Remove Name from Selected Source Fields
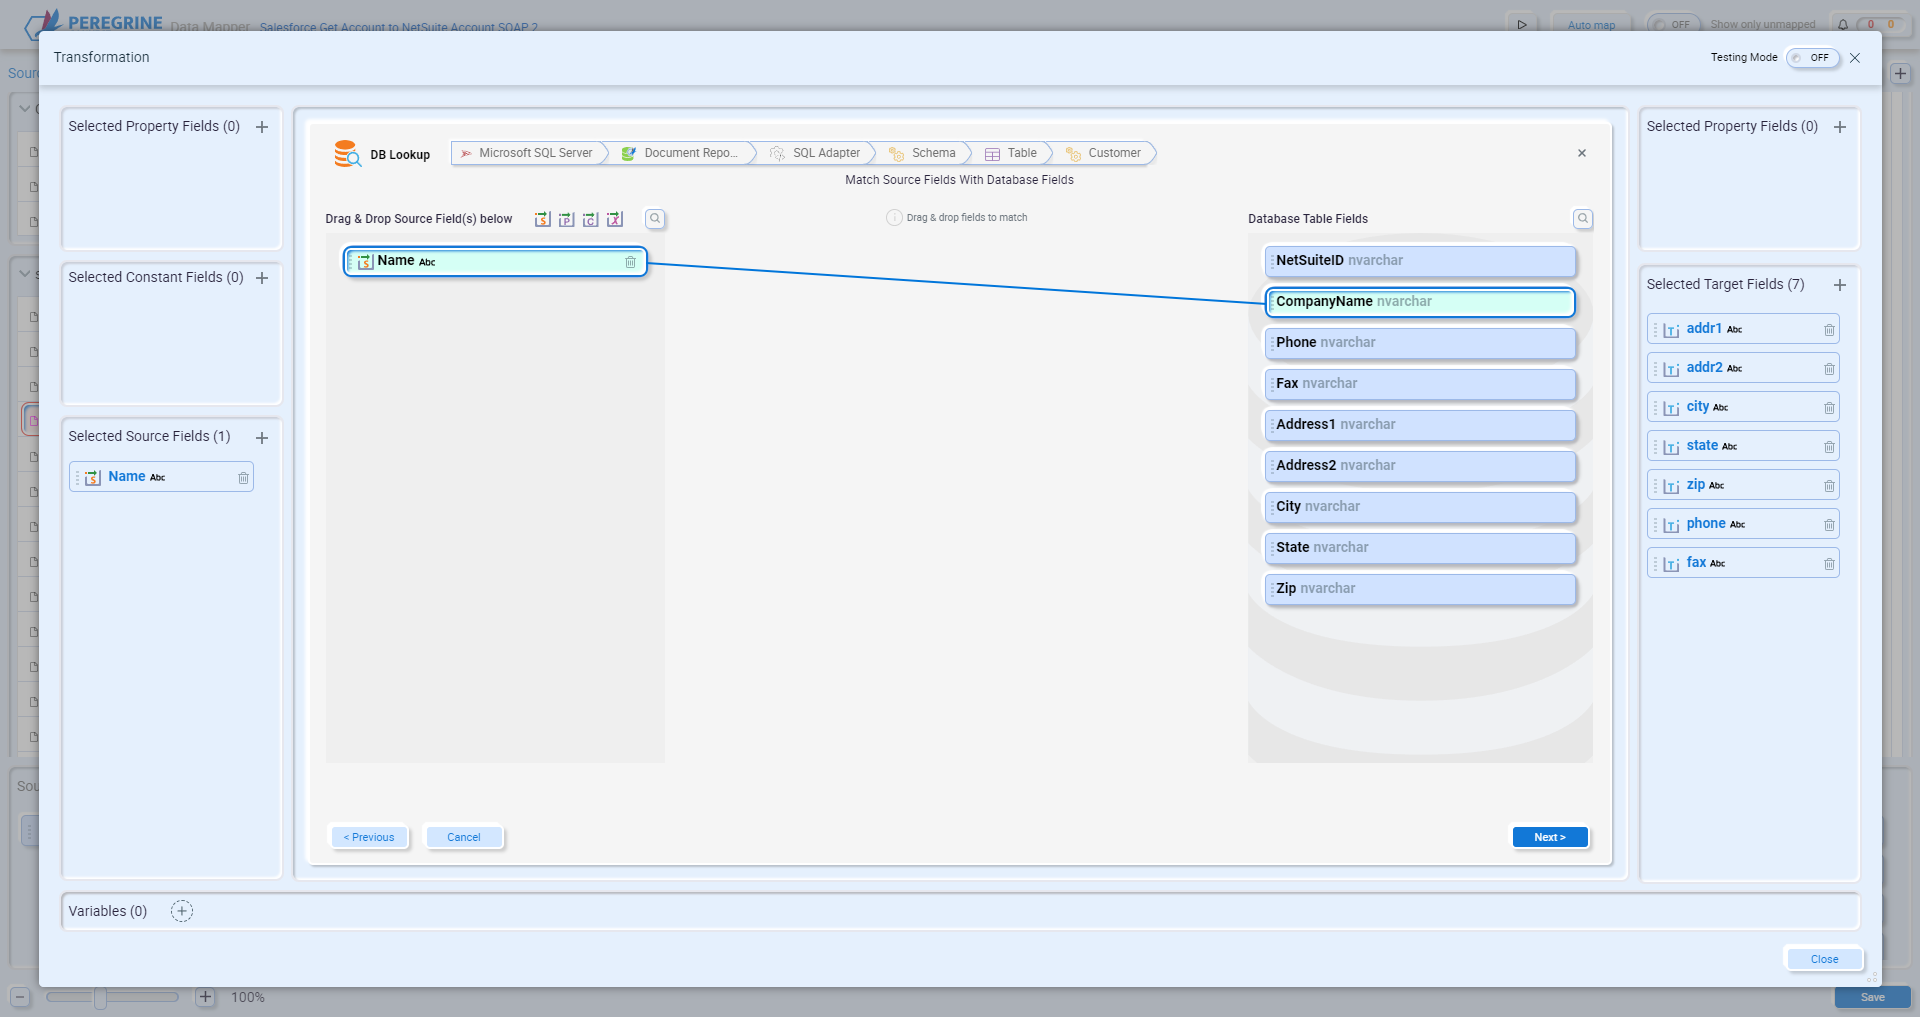1920x1017 pixels. click(x=243, y=478)
